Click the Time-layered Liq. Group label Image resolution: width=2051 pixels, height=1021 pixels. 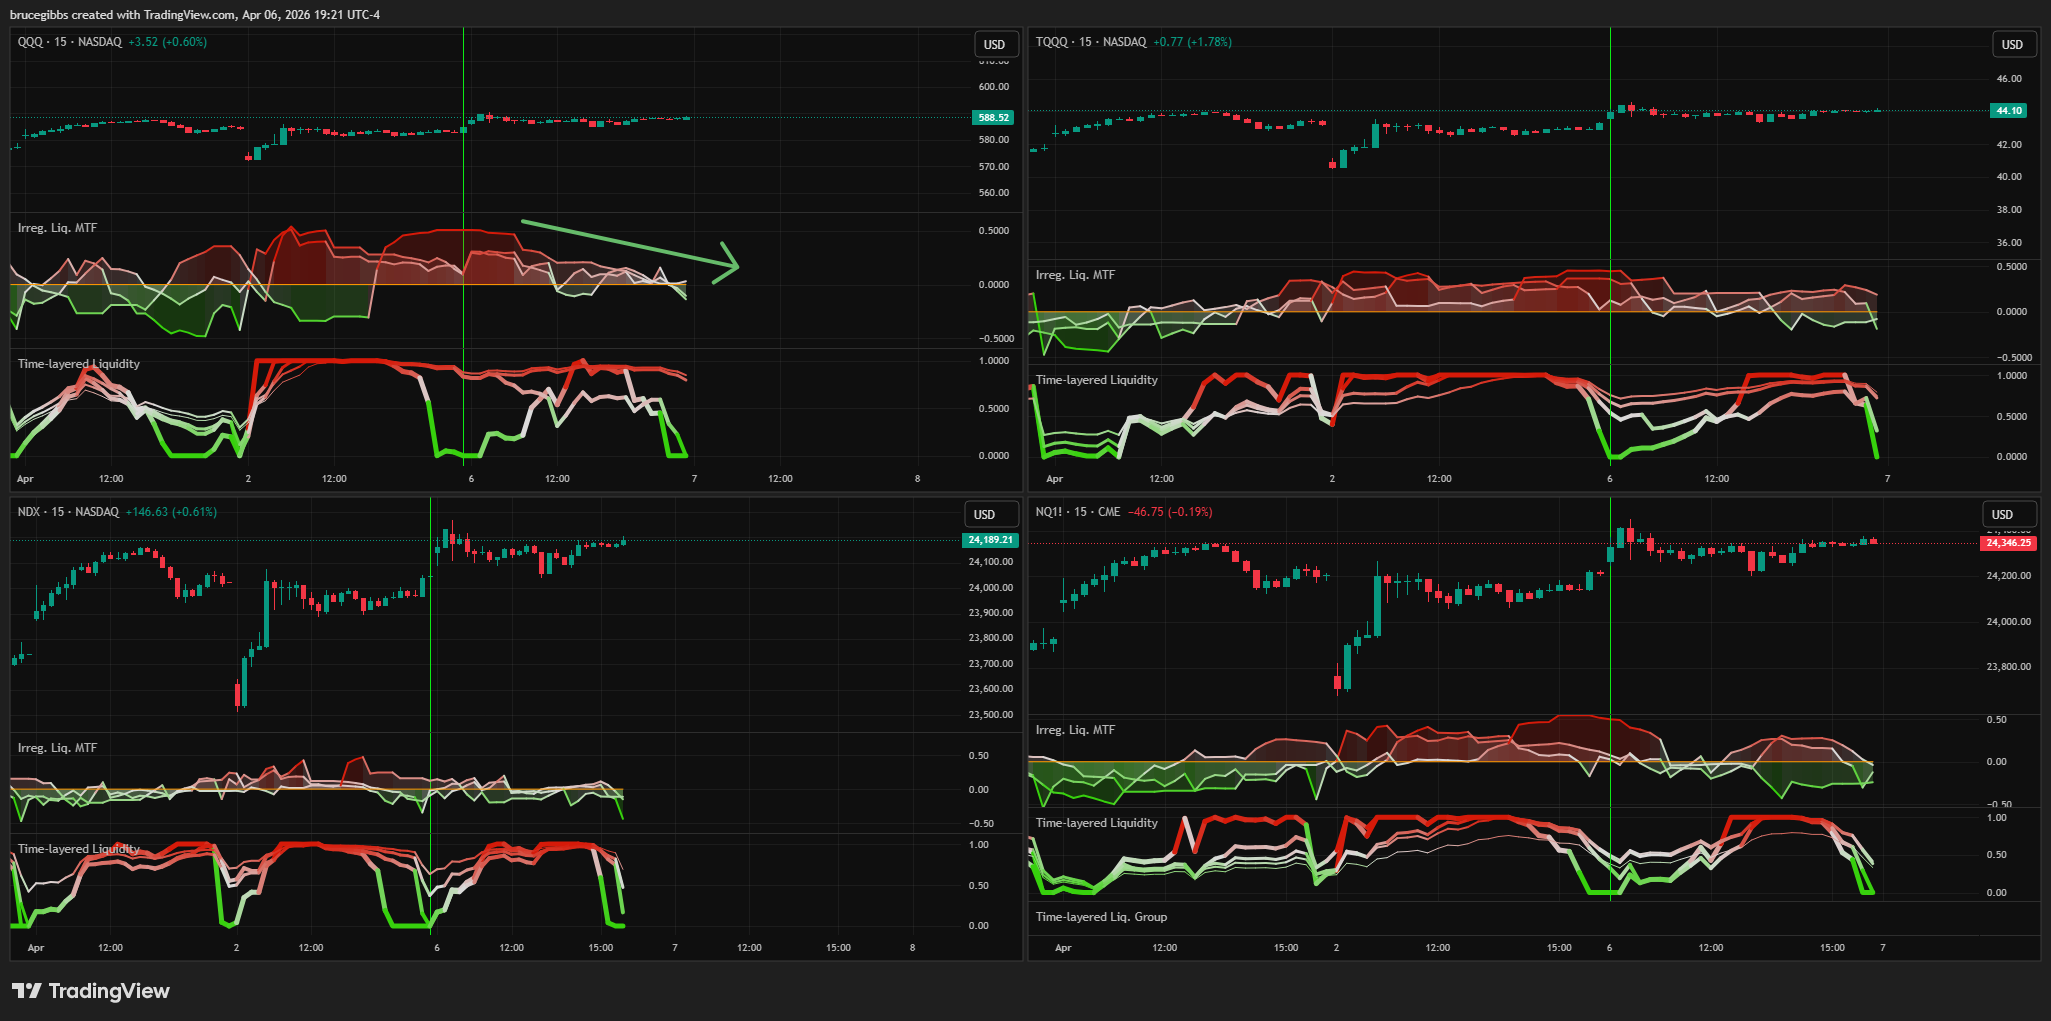point(1101,917)
